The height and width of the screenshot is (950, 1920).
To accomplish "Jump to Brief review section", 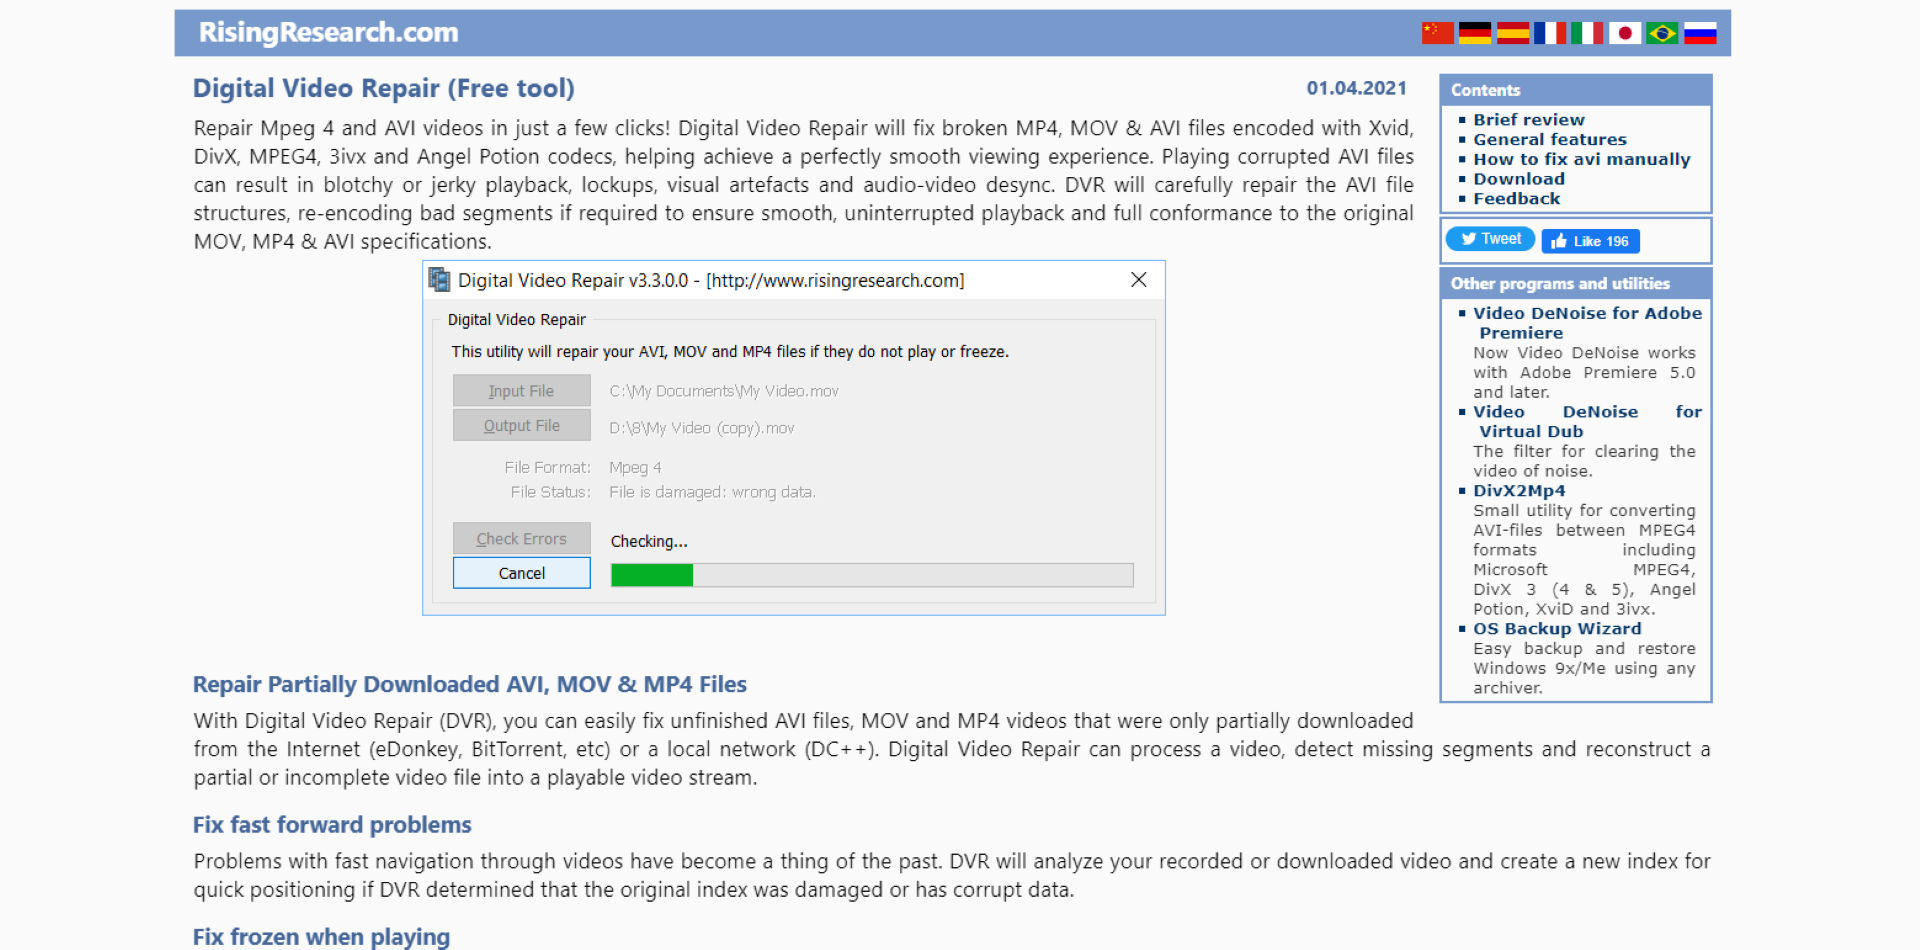I will pos(1528,120).
